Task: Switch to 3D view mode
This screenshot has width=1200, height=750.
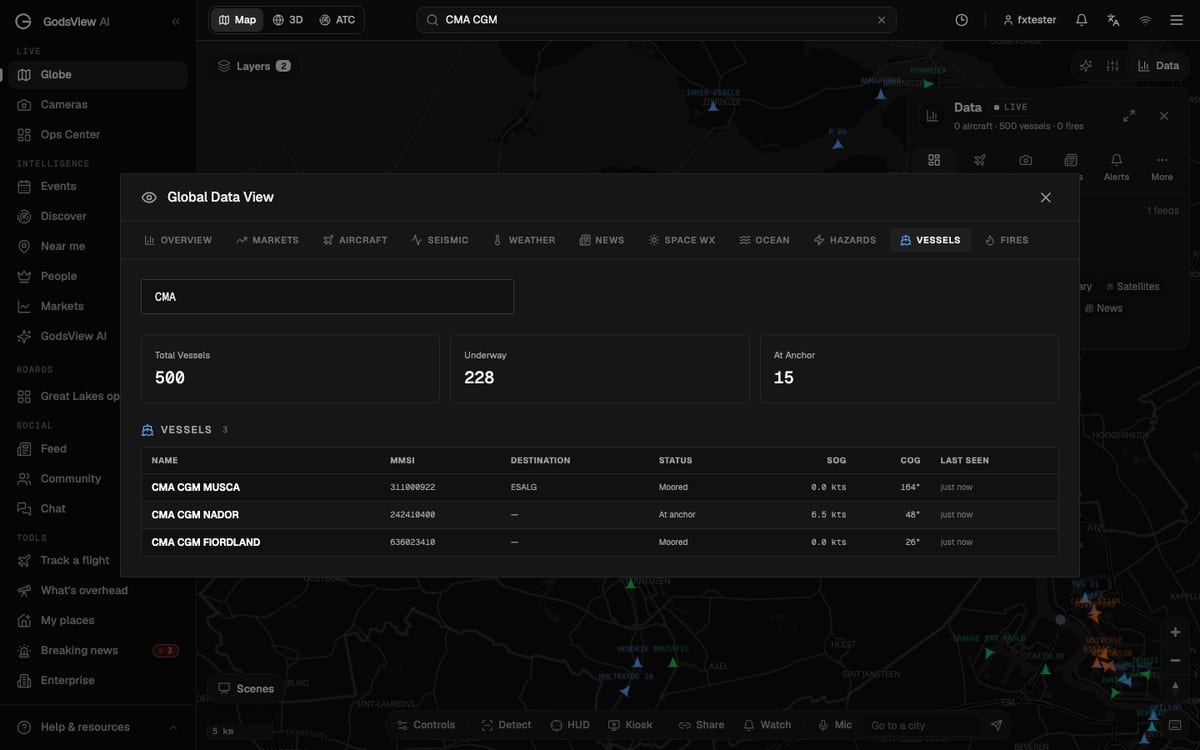Action: pos(288,20)
